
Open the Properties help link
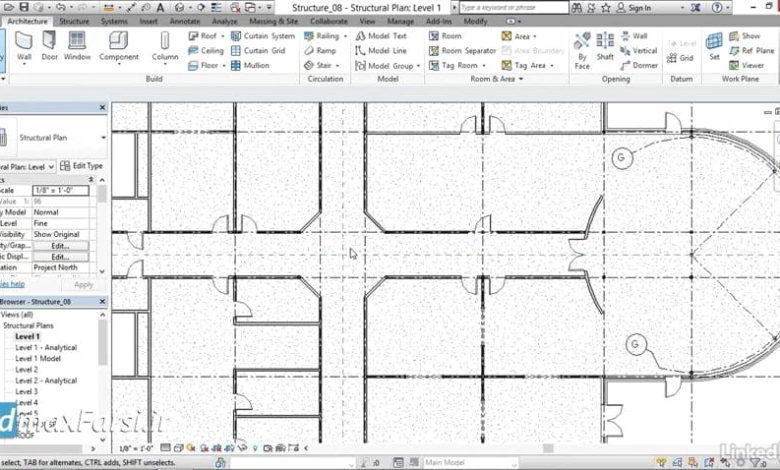(12, 284)
